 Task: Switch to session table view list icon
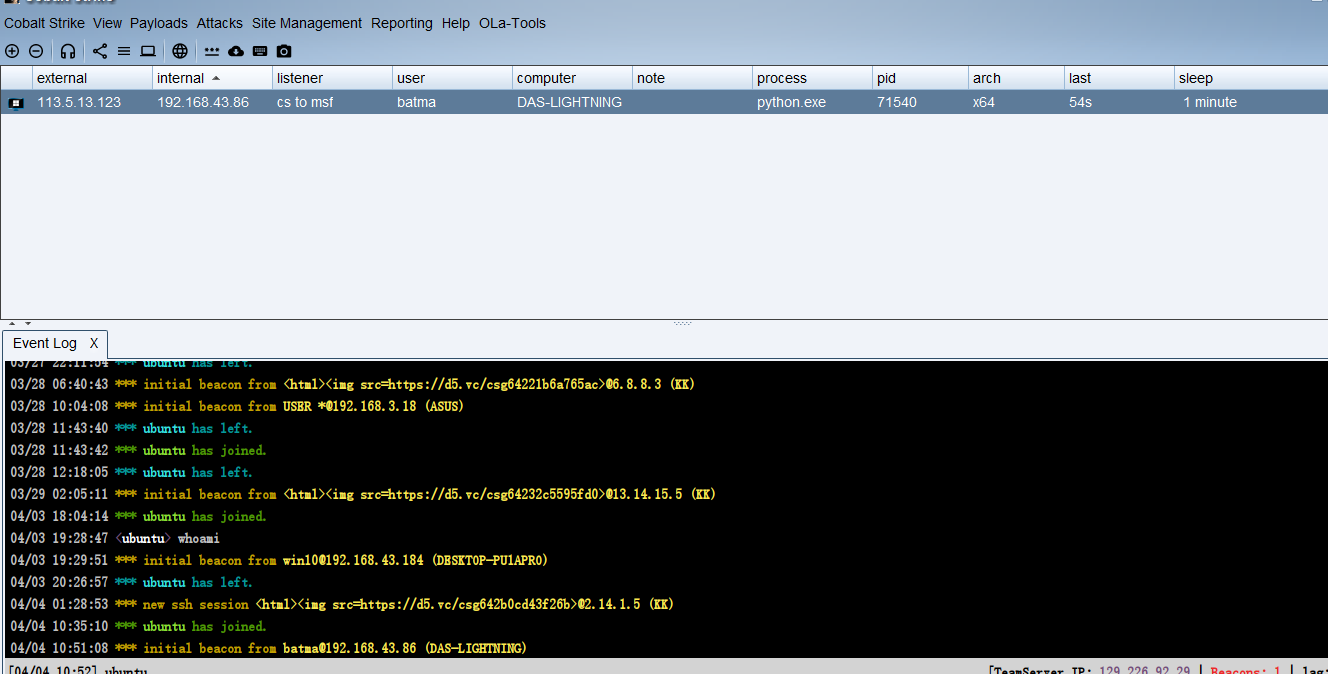tap(124, 51)
